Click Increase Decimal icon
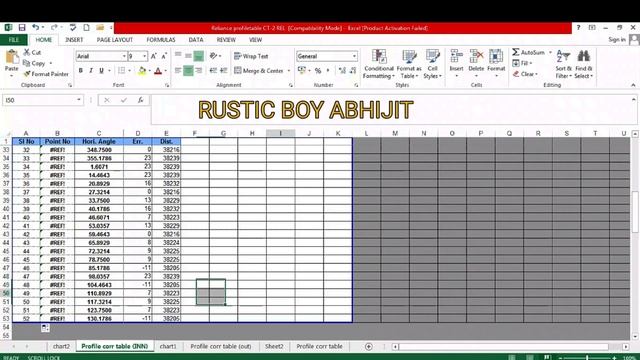 click(342, 71)
